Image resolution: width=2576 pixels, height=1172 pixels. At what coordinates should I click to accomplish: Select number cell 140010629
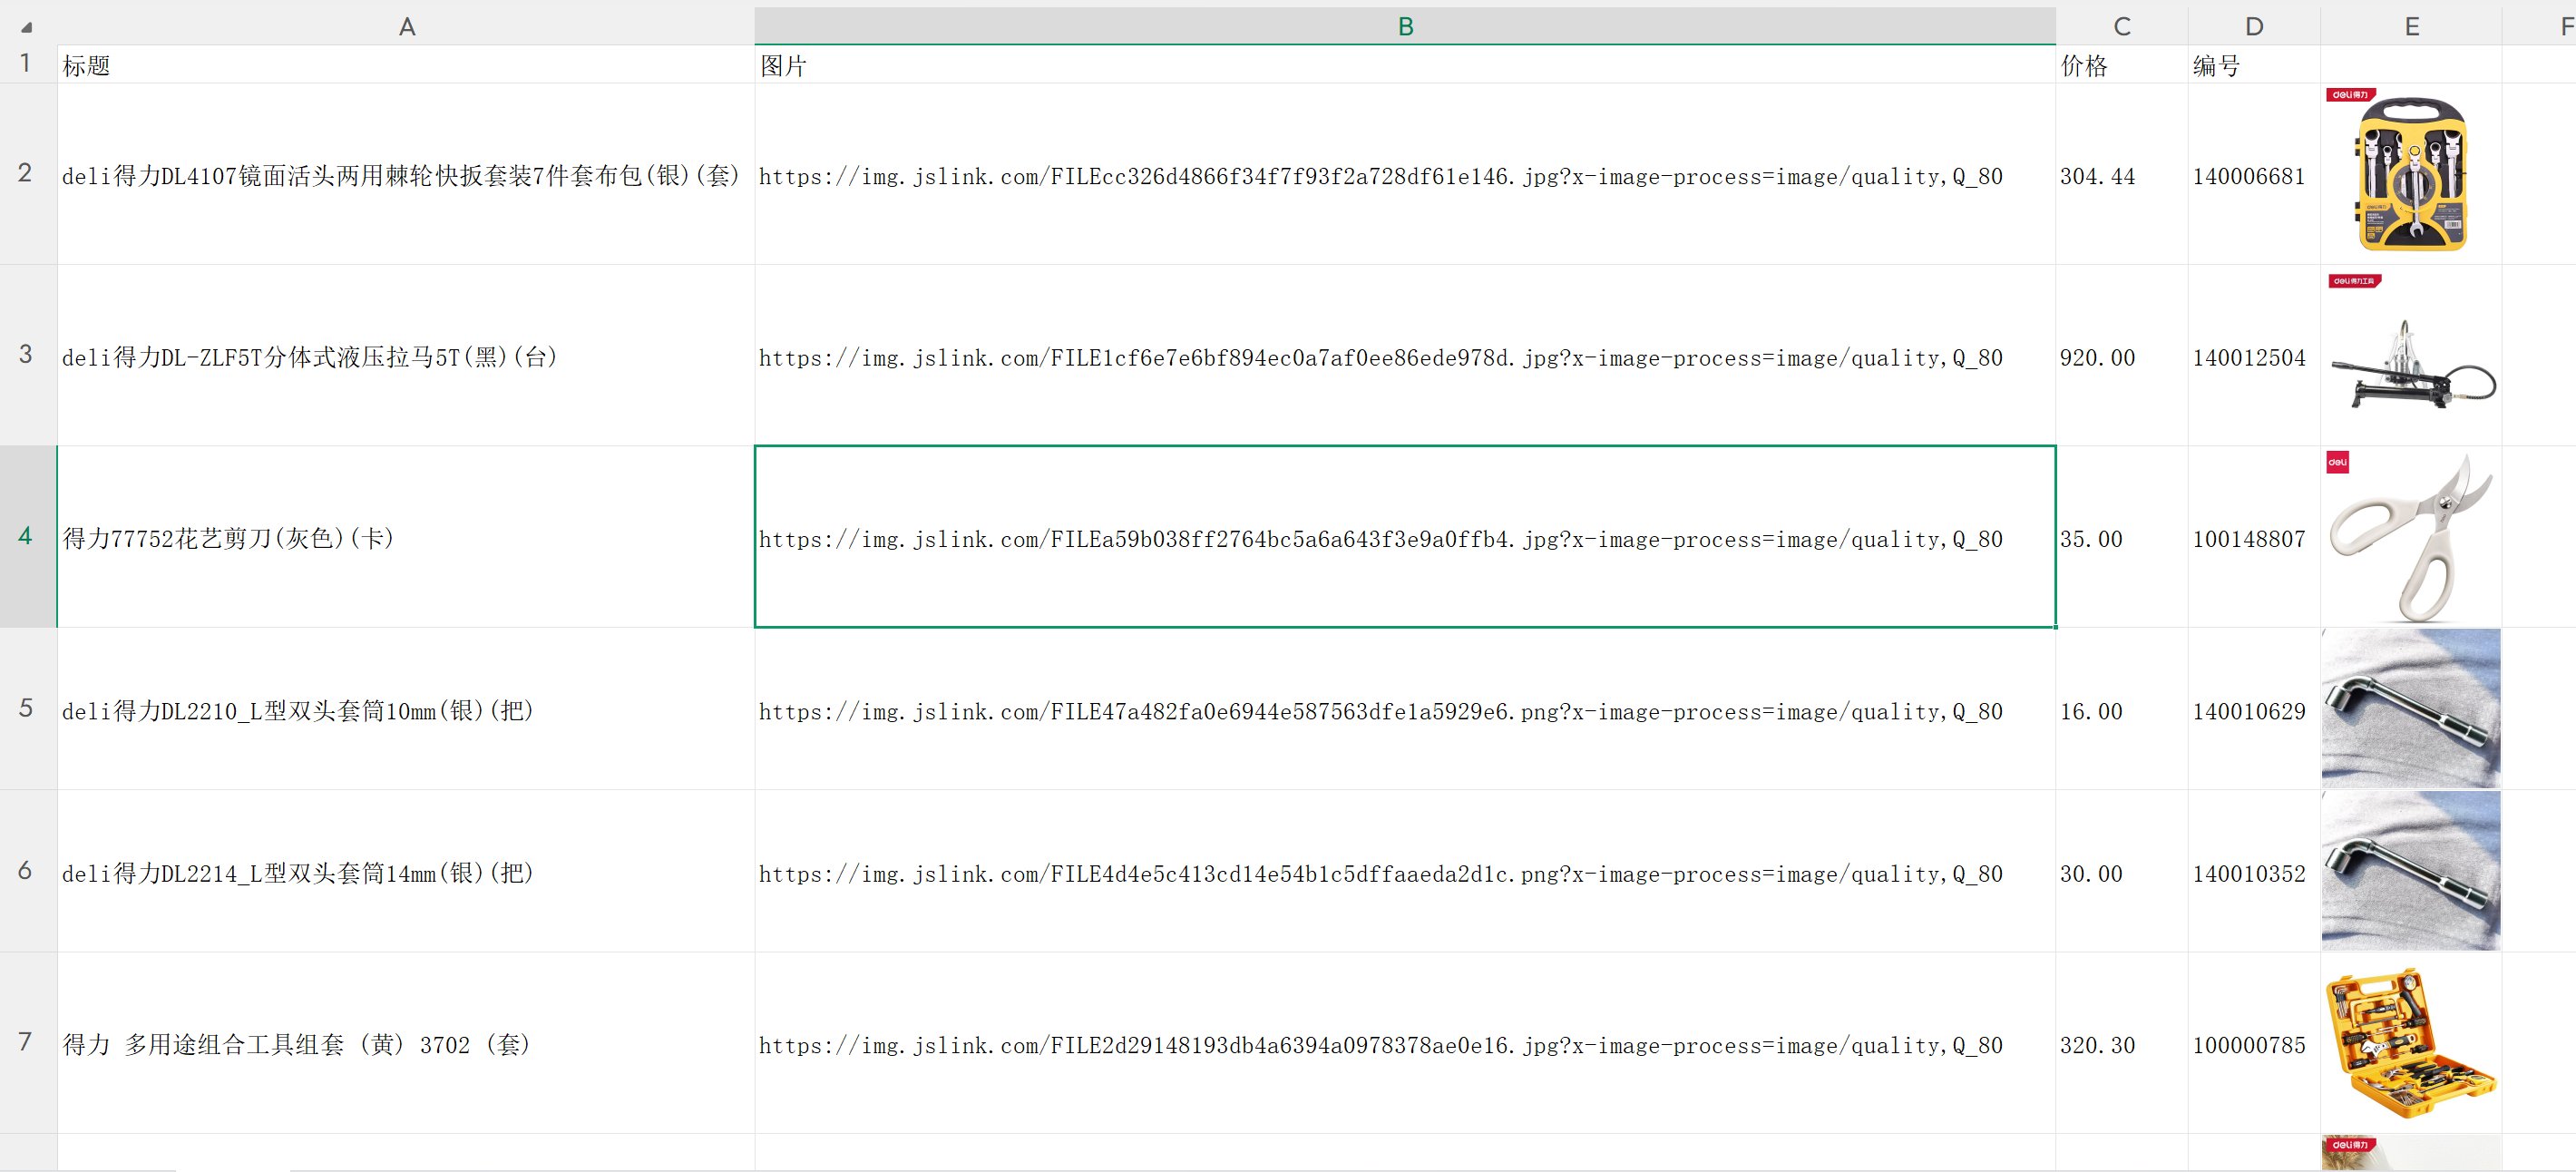[2253, 710]
